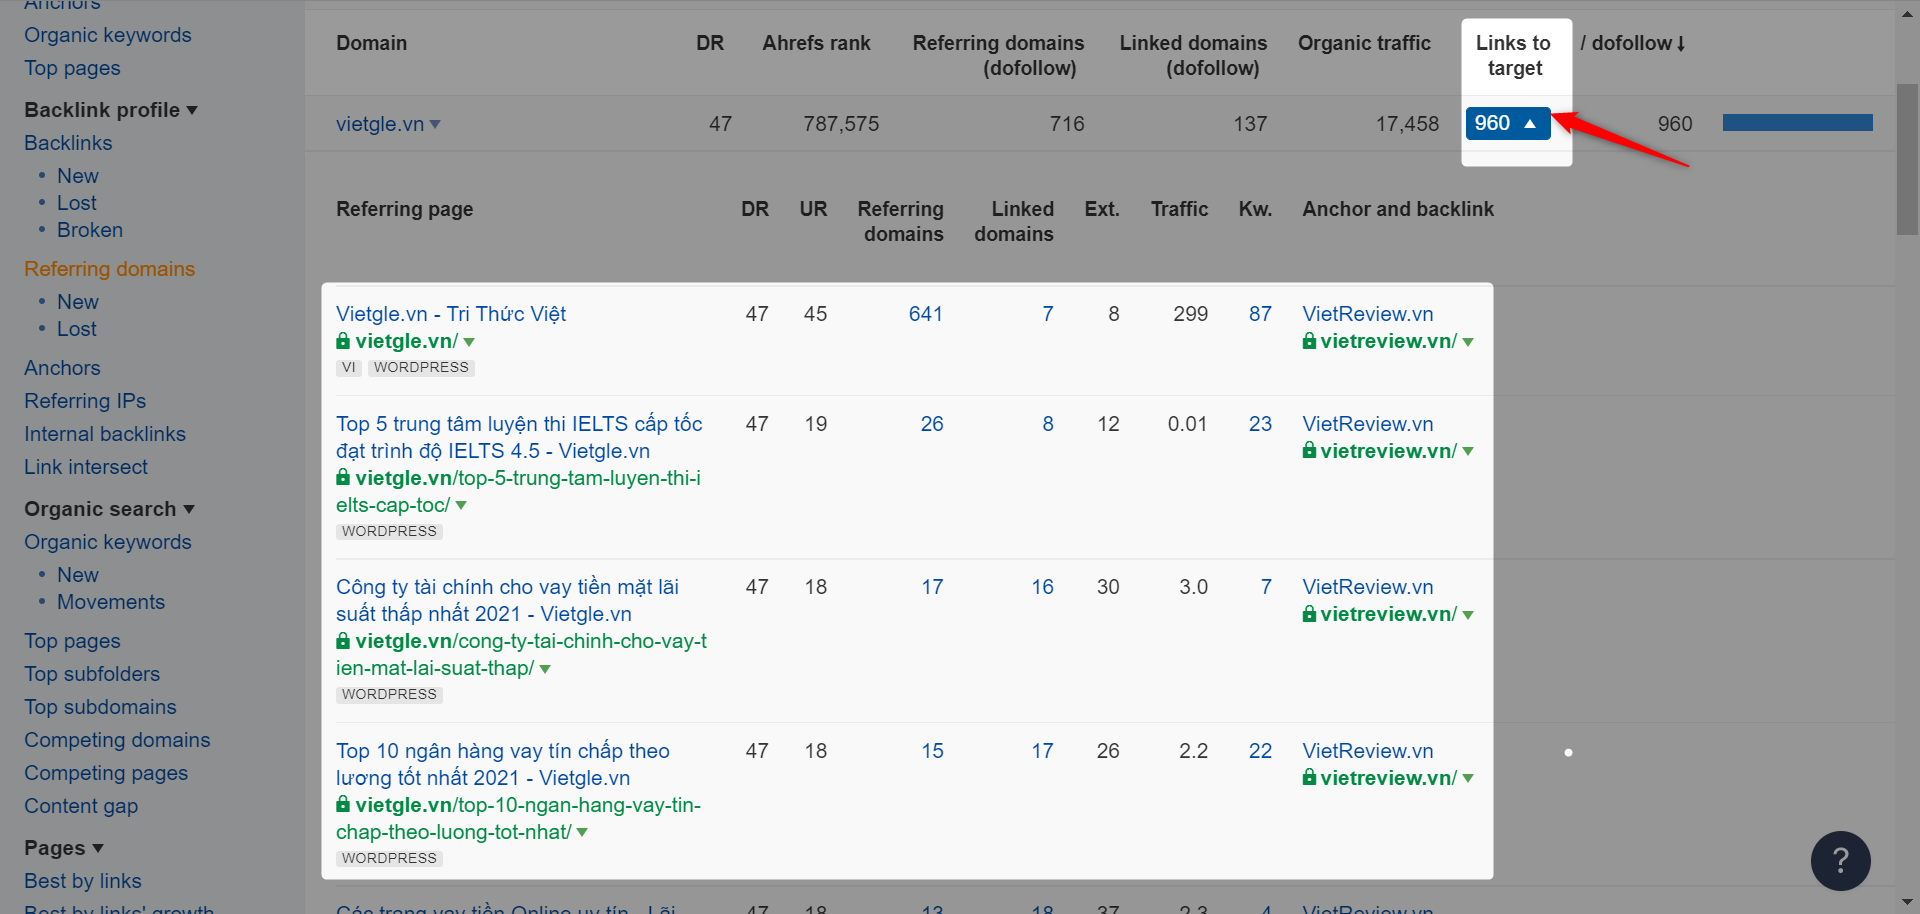Expand vietreview.vn/ dropdown in Top 10 ngân hàng row

pyautogui.click(x=1468, y=779)
